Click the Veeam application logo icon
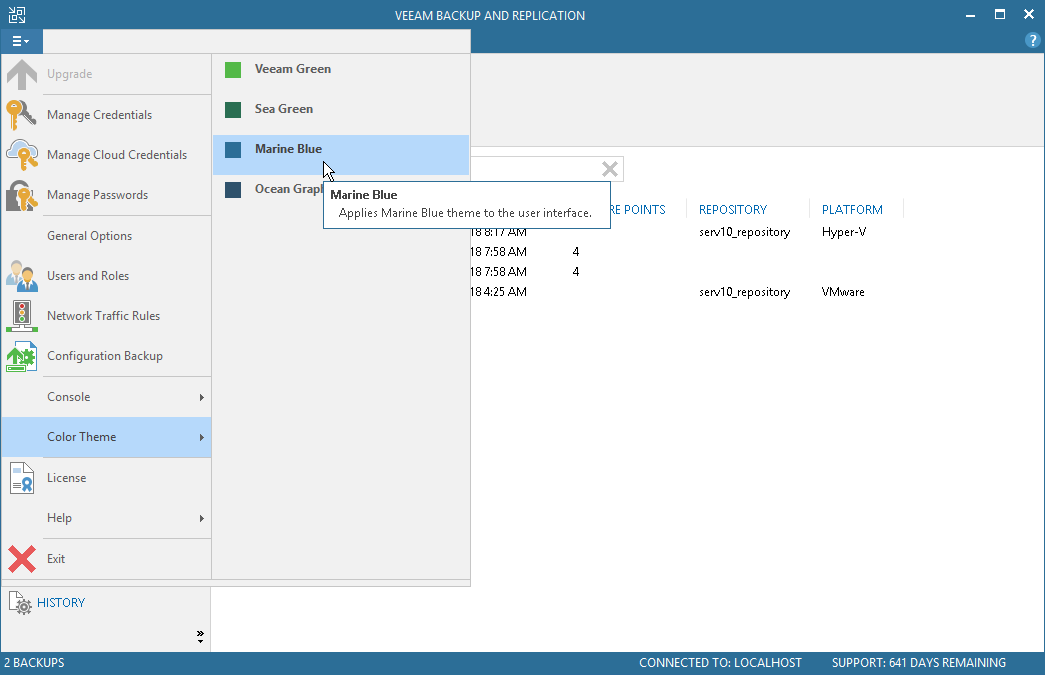 tap(17, 15)
